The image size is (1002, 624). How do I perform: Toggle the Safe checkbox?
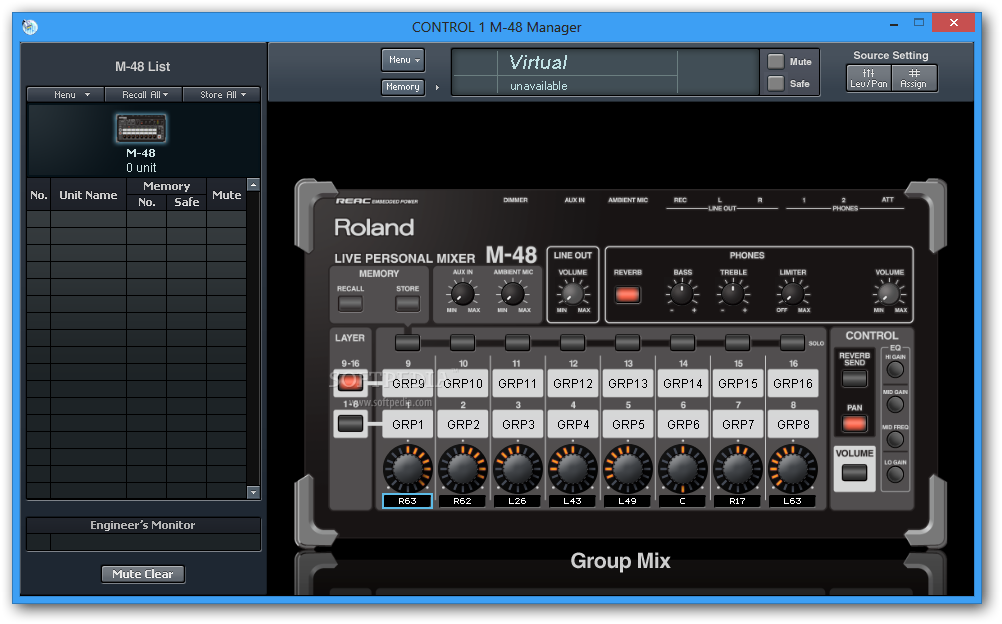(x=776, y=83)
